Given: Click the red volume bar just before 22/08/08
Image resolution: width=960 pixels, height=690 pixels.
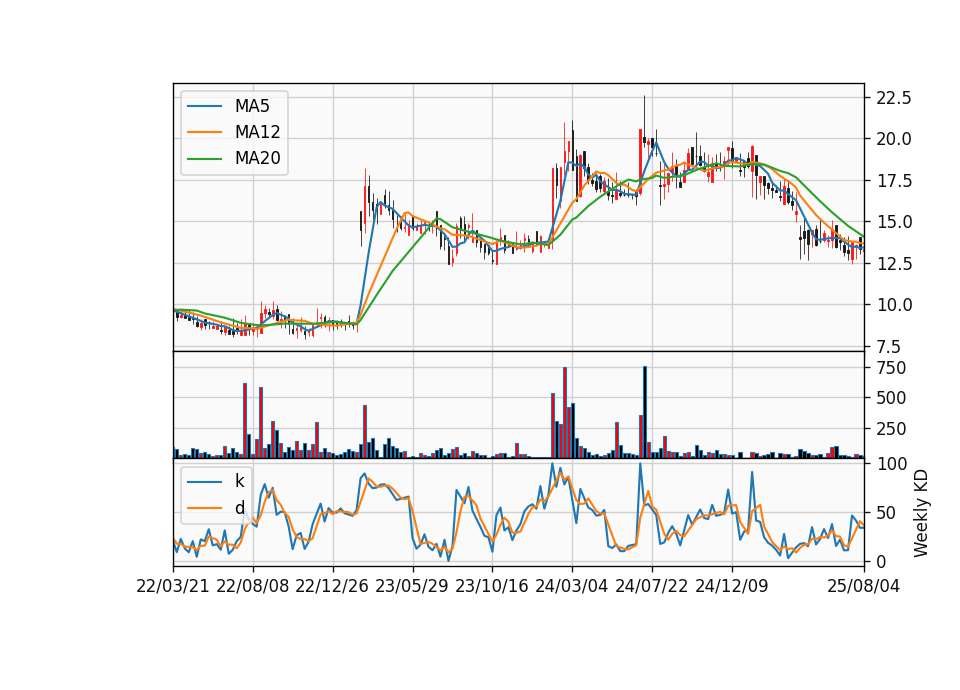Looking at the screenshot, I should [245, 421].
